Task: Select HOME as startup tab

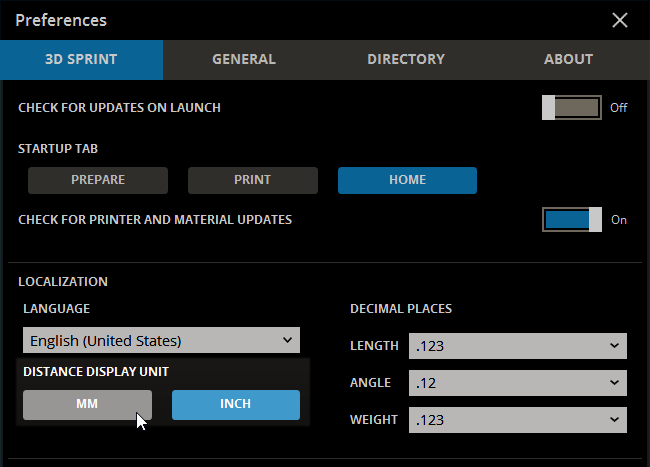Action: (407, 180)
